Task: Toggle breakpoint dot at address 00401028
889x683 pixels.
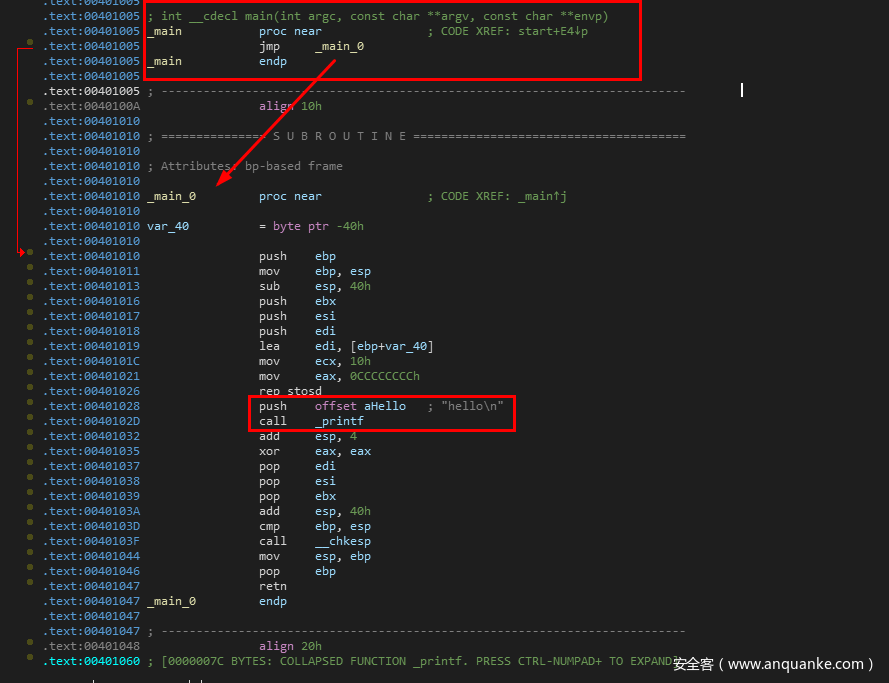Action: (31, 406)
